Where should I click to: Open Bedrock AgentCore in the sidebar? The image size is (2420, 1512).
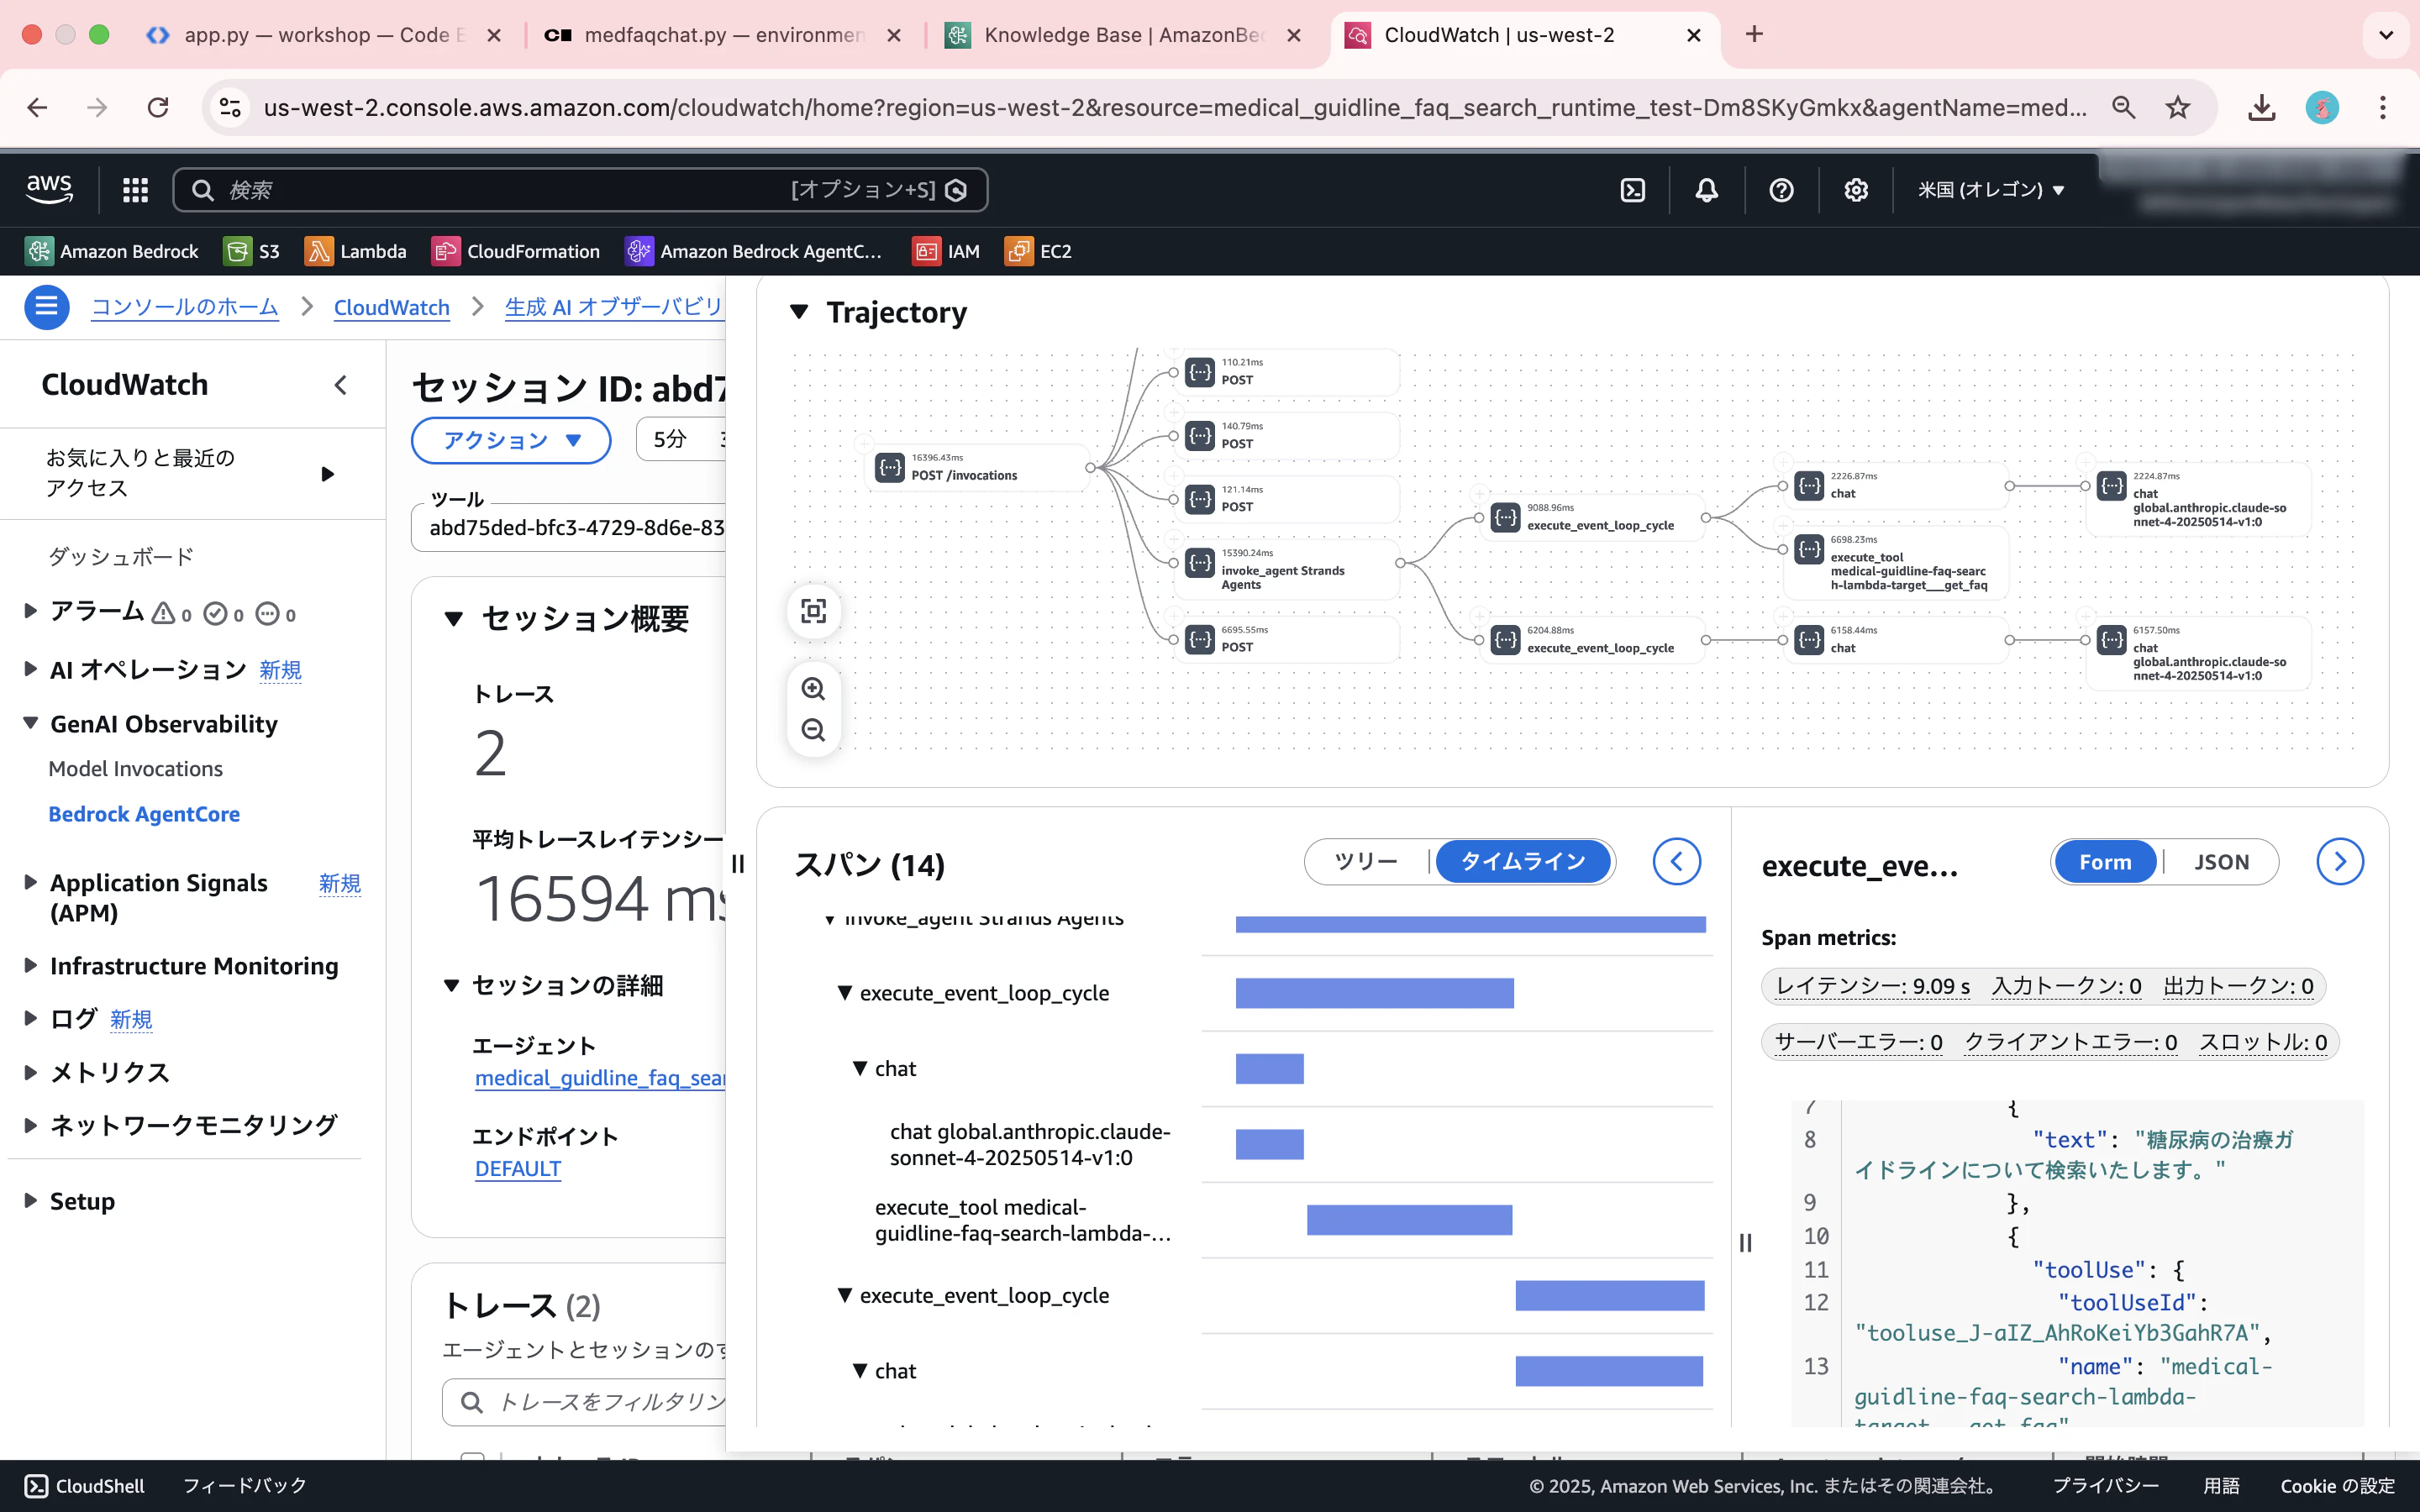pos(144,814)
